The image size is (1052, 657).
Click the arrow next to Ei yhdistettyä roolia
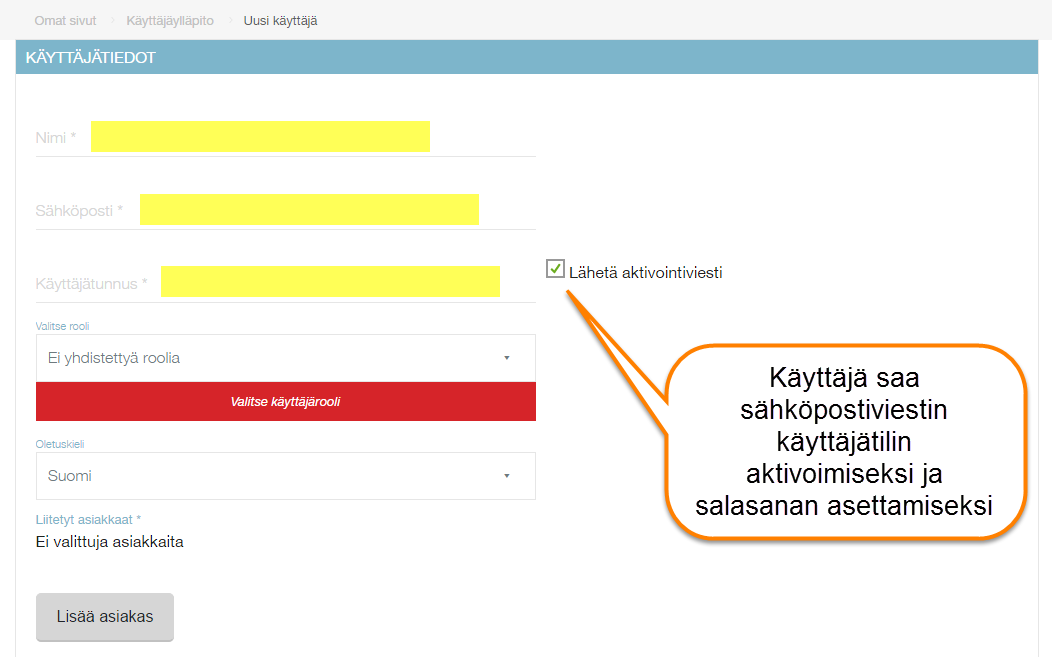pos(506,358)
